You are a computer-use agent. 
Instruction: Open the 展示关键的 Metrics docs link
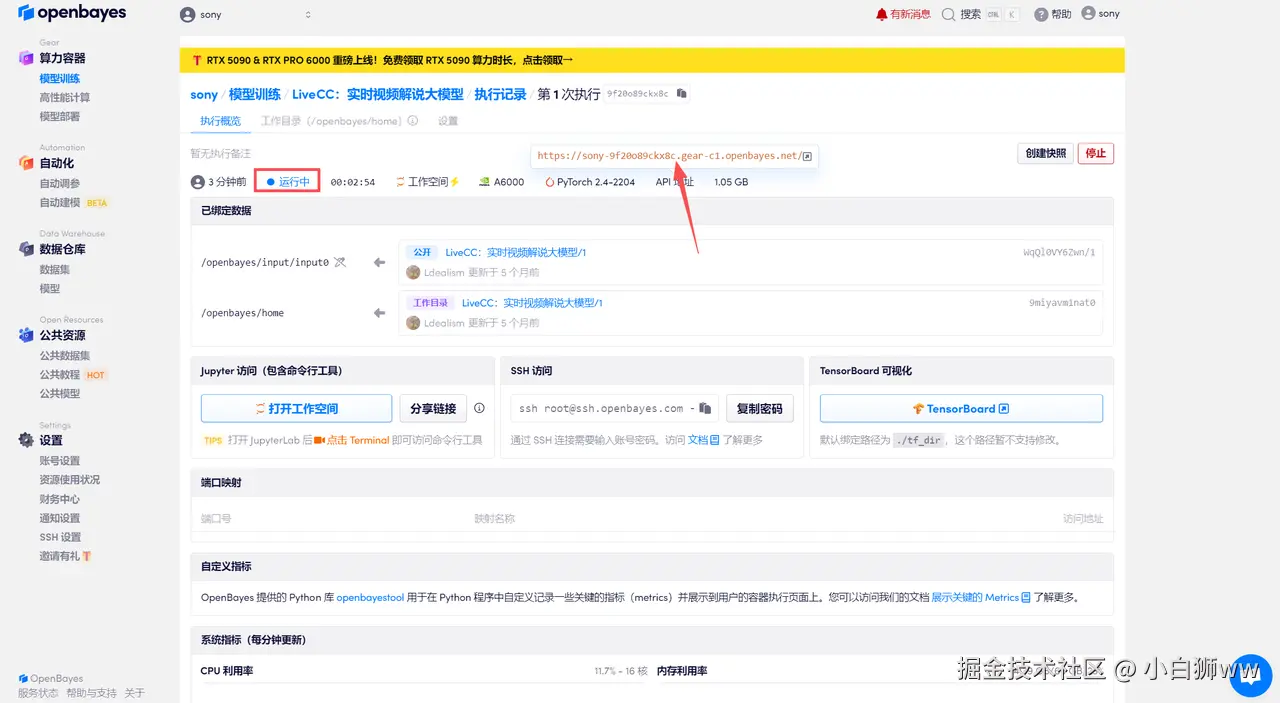[x=981, y=597]
